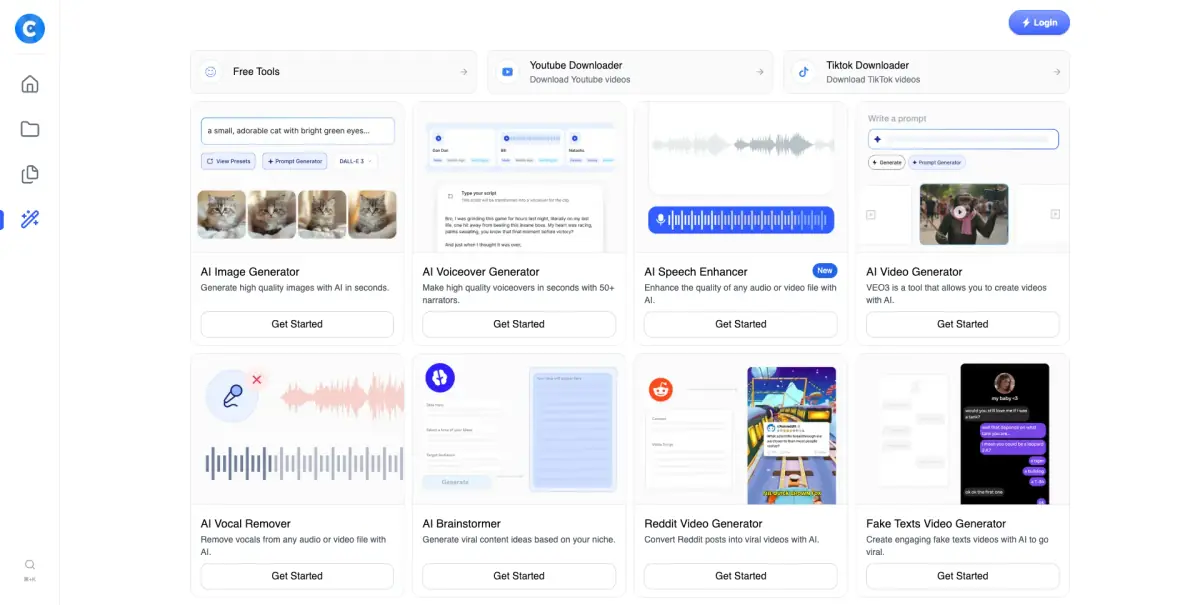The height and width of the screenshot is (605, 1200).
Task: Click the first cat thumbnail
Action: point(222,214)
